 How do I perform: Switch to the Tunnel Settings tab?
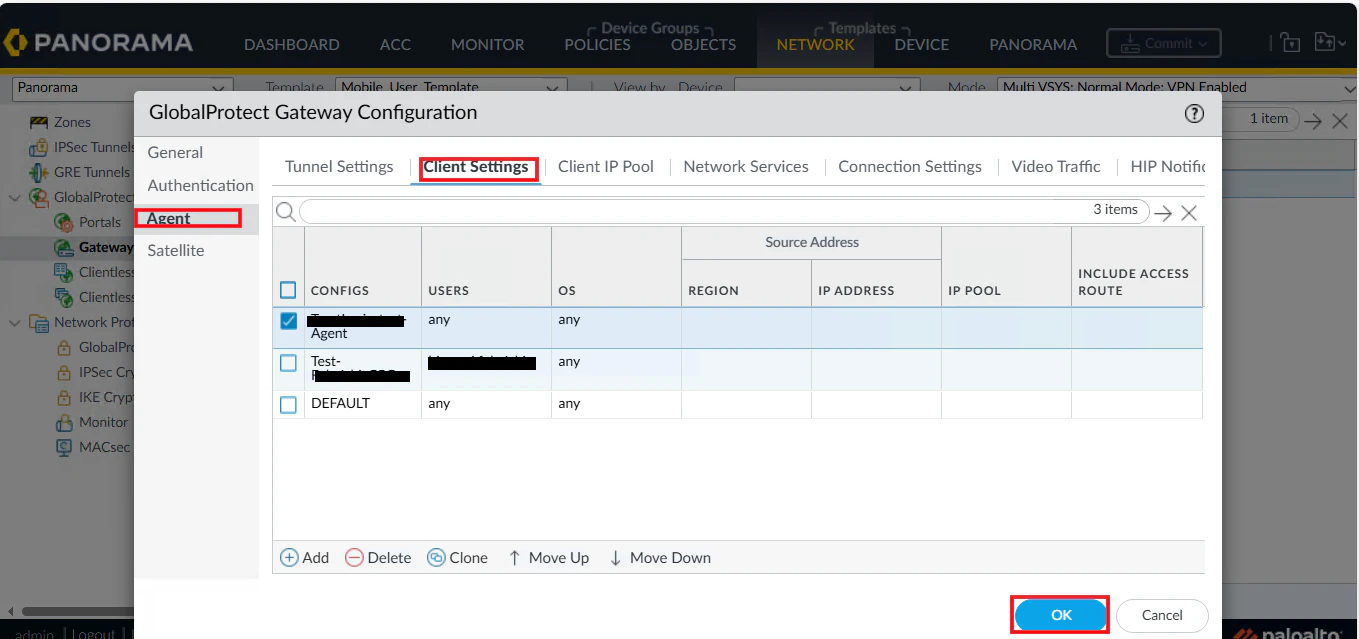click(x=339, y=167)
